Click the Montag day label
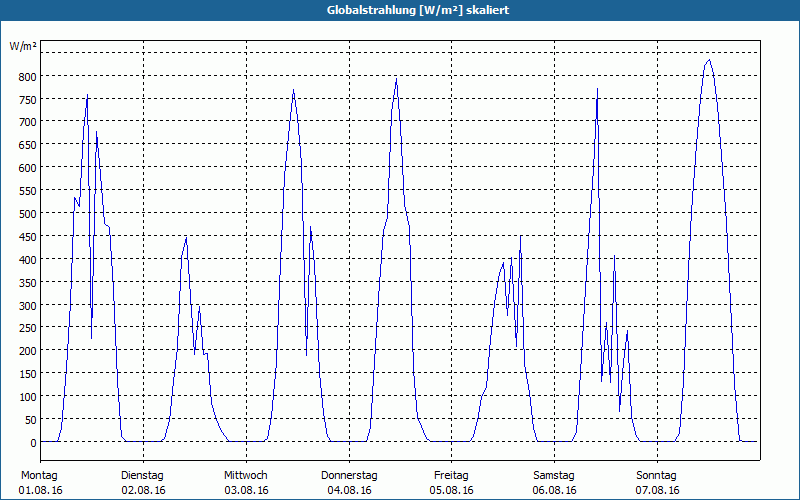Image resolution: width=800 pixels, height=500 pixels. click(40, 475)
